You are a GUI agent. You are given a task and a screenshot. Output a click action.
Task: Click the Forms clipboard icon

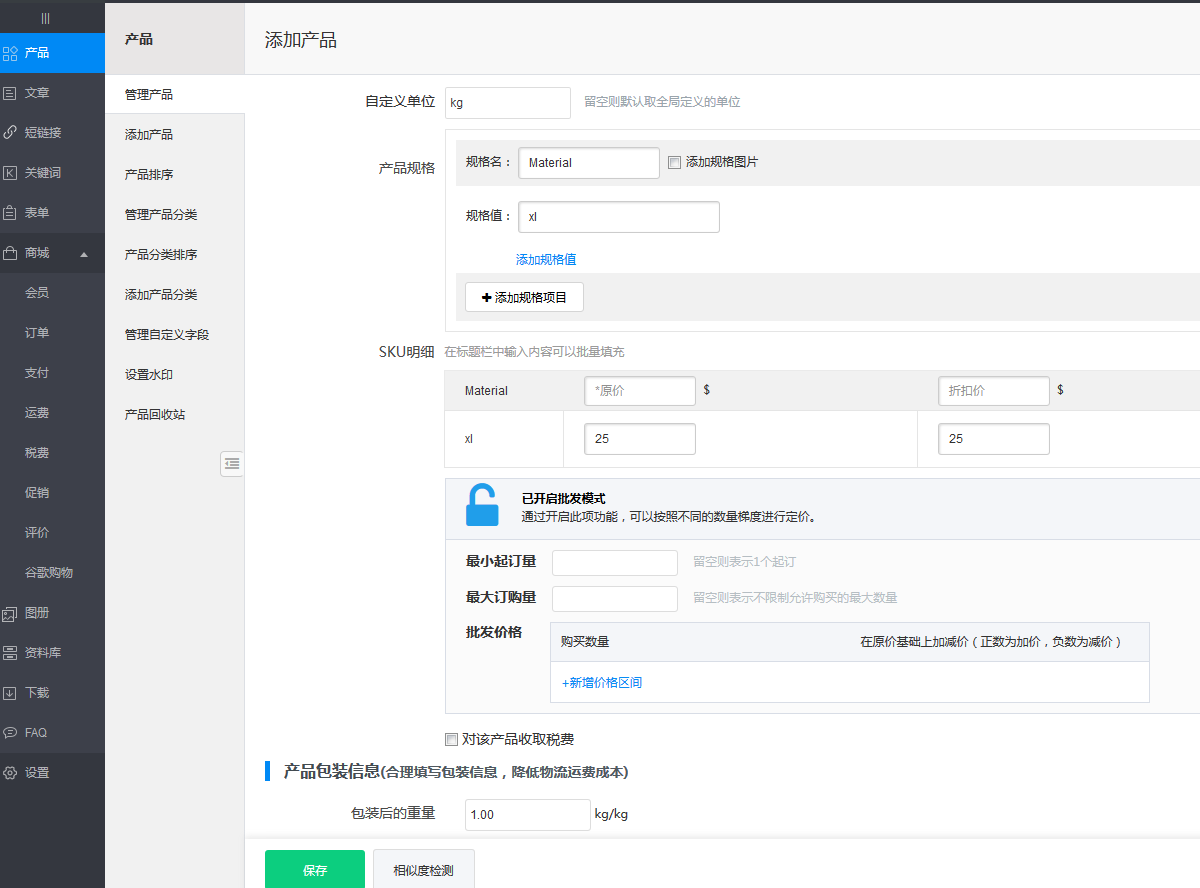[x=10, y=213]
